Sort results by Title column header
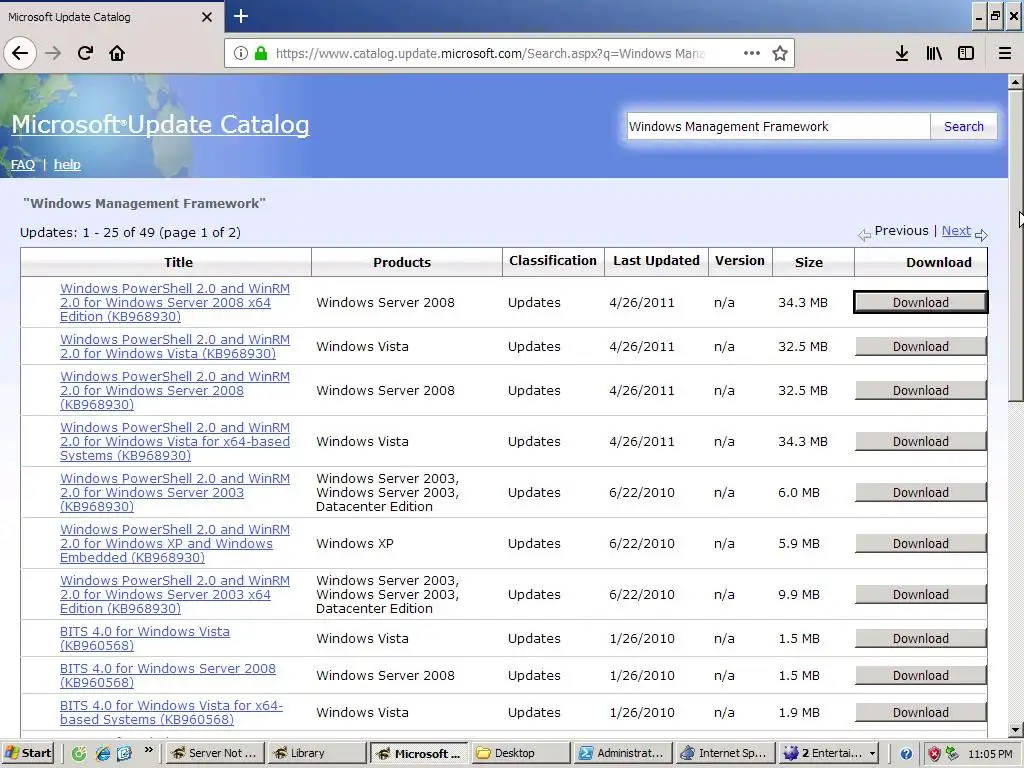This screenshot has width=1024, height=768. pos(178,262)
